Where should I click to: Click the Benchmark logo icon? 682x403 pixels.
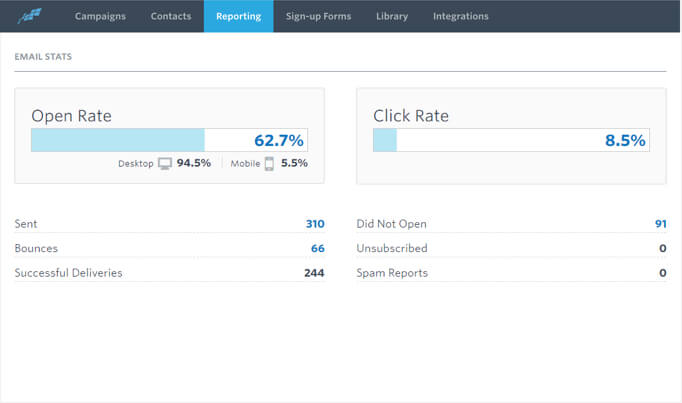(30, 16)
